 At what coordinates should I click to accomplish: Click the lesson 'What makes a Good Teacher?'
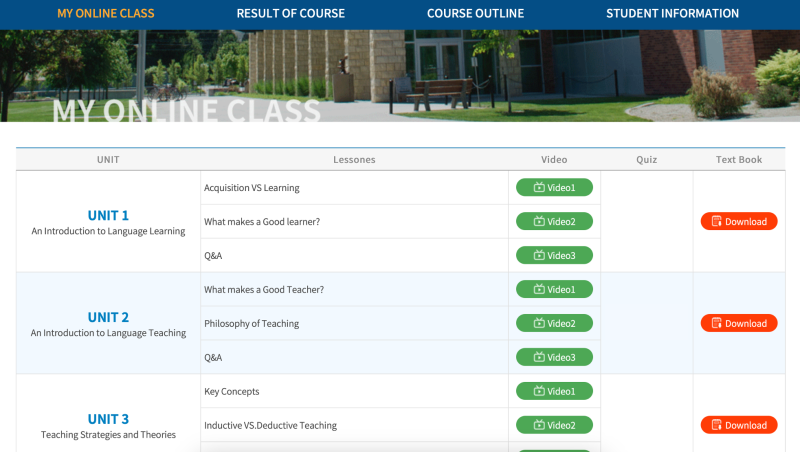point(264,290)
